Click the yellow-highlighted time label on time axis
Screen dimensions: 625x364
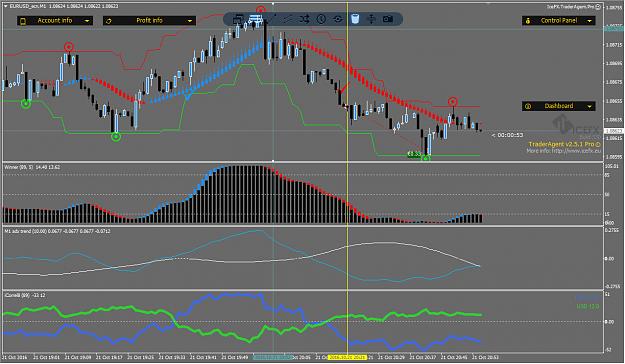pos(347,357)
